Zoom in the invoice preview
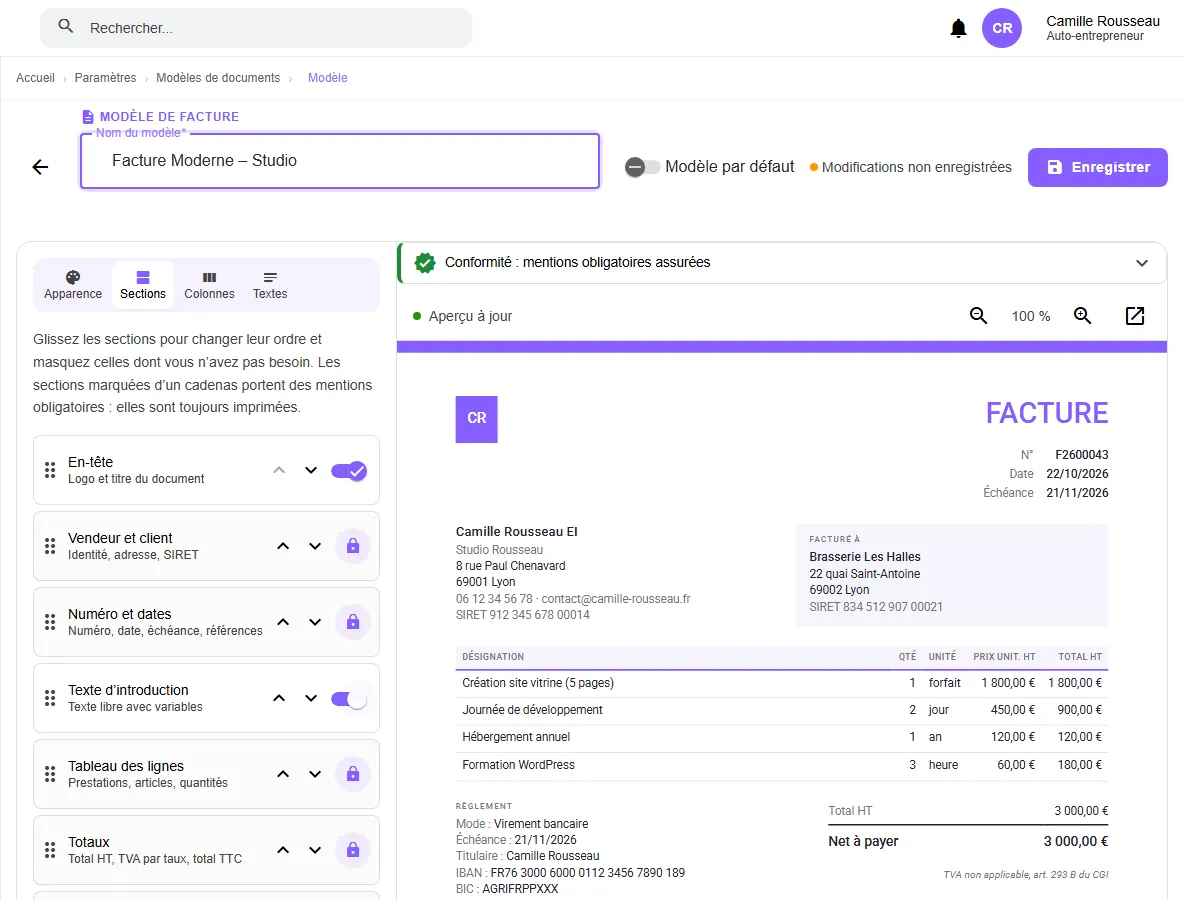 pos(1083,316)
